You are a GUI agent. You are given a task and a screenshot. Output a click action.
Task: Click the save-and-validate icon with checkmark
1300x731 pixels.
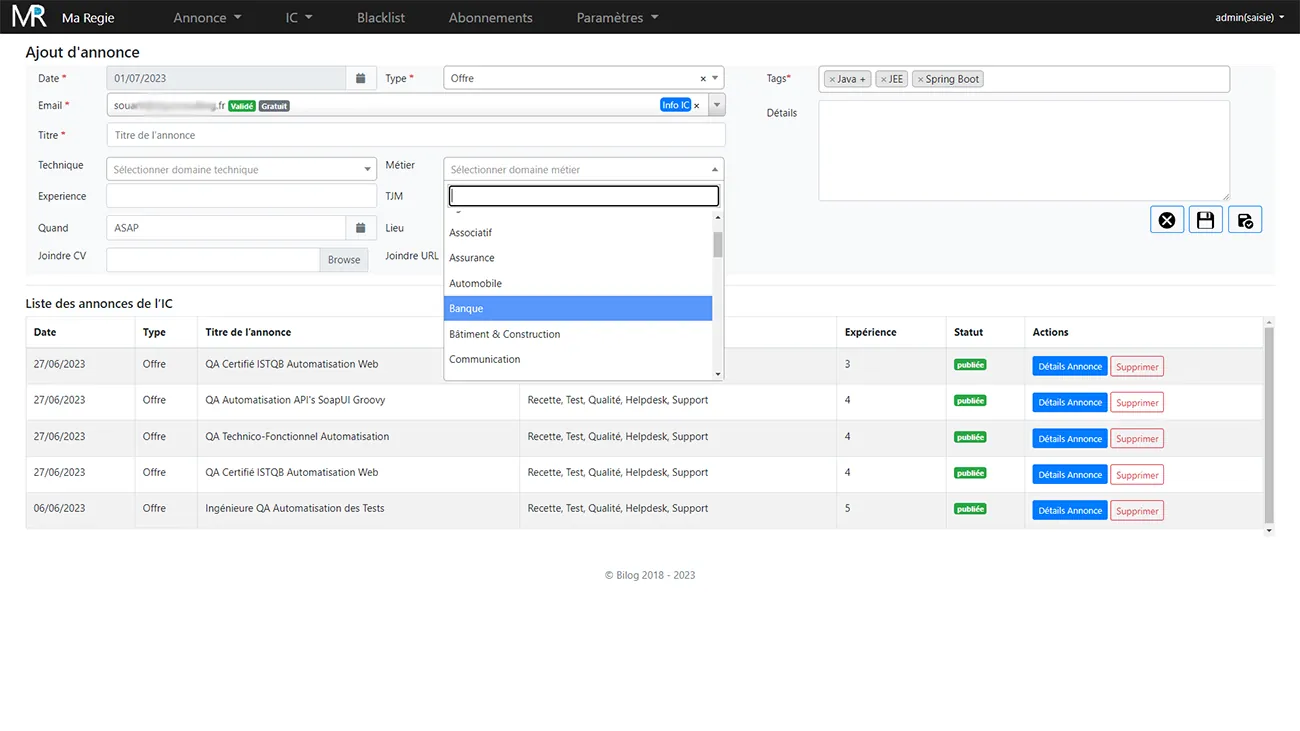[1245, 220]
